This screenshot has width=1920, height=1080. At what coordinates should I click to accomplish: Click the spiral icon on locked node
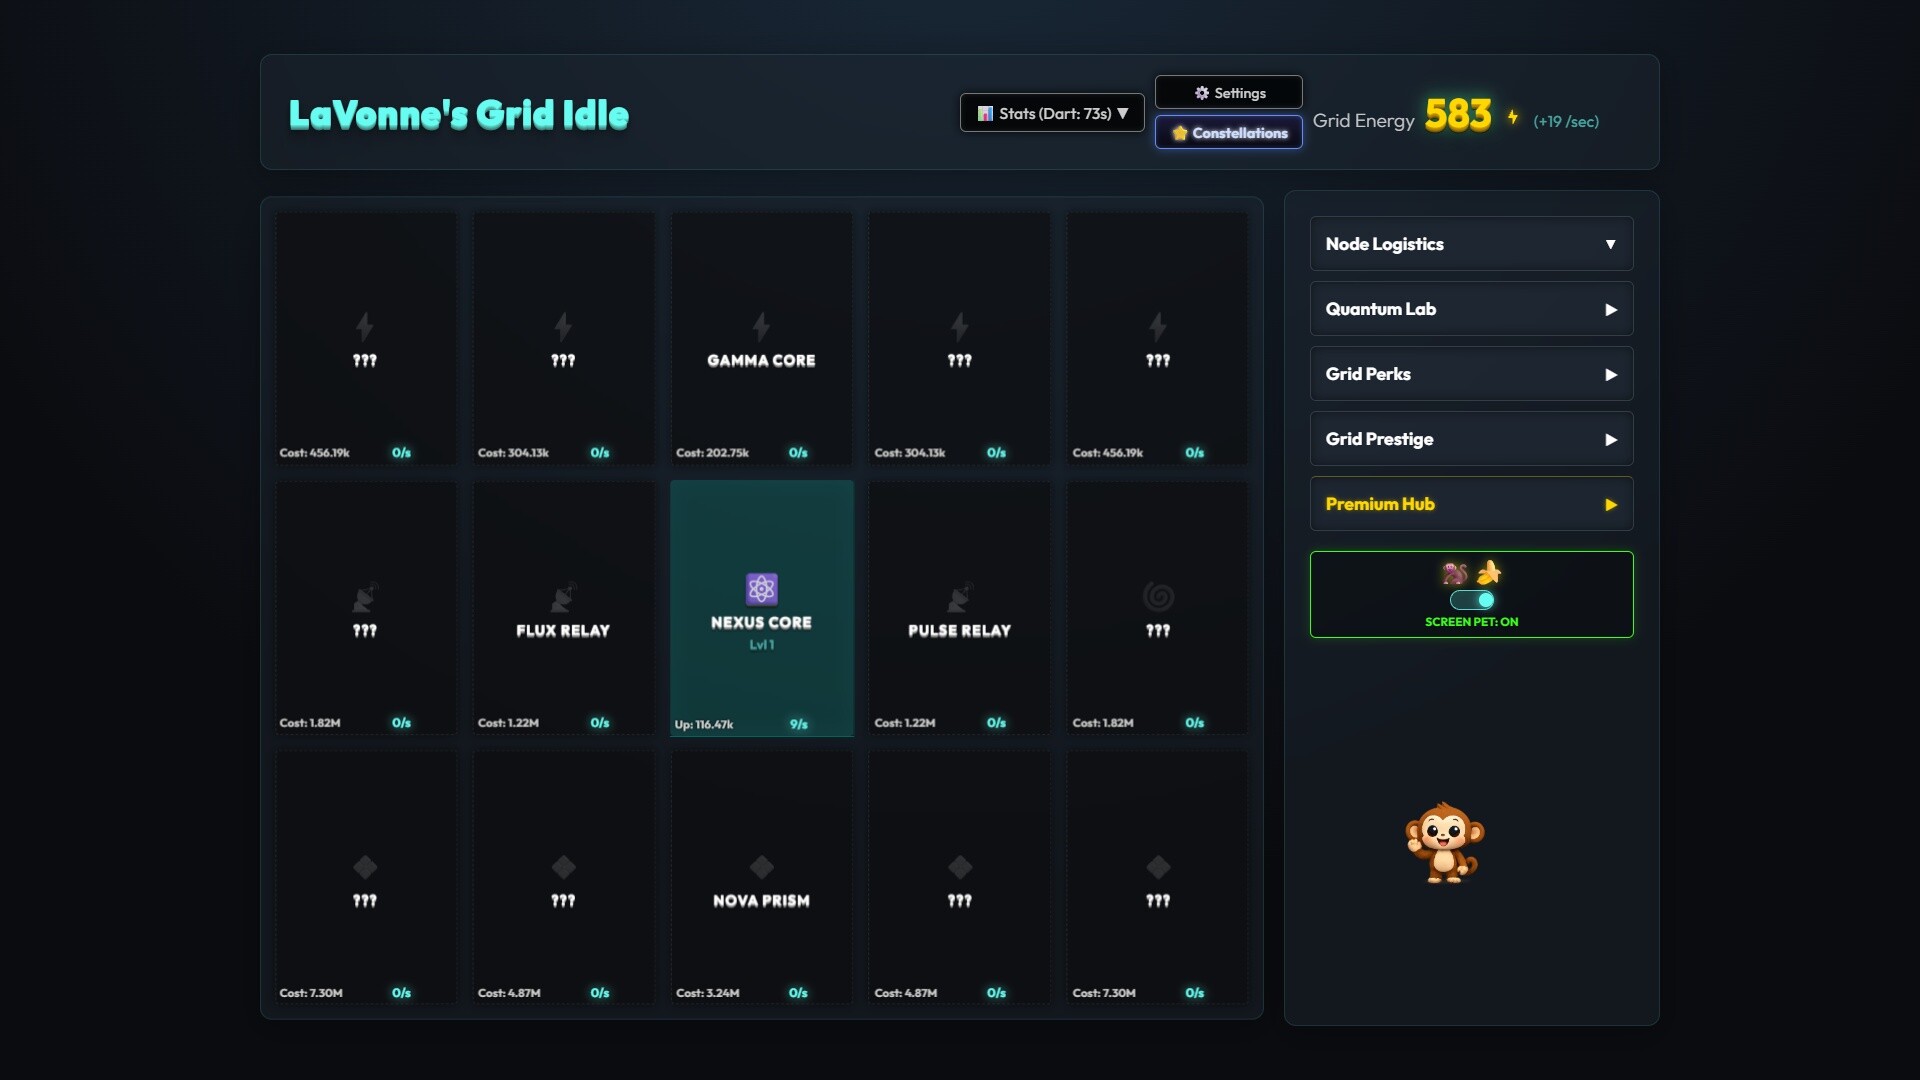point(1157,597)
